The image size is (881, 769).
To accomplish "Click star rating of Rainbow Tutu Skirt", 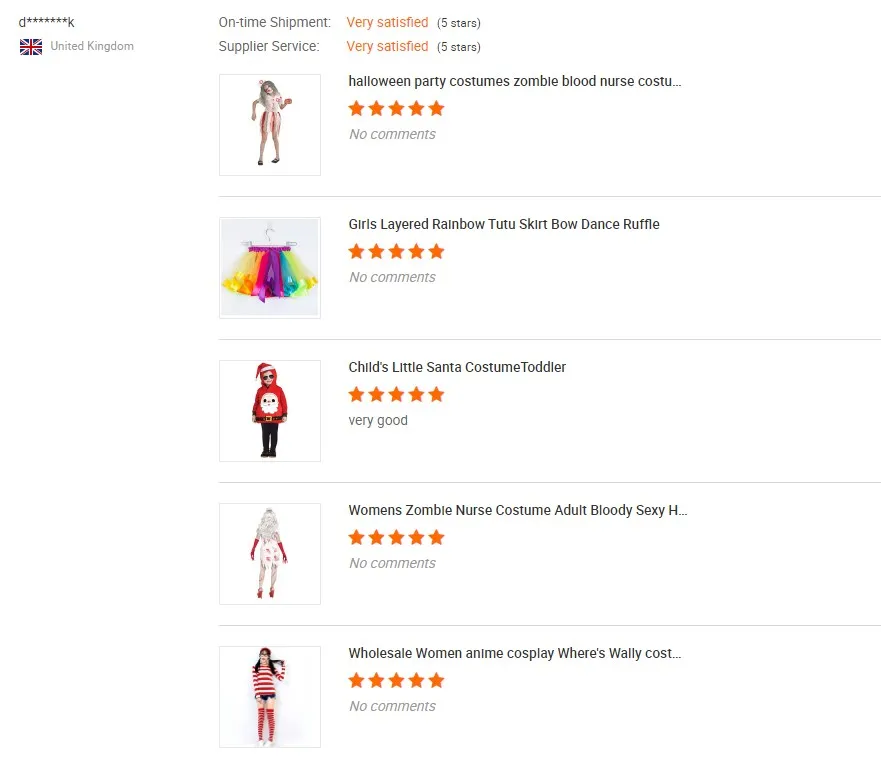I will tap(396, 251).
